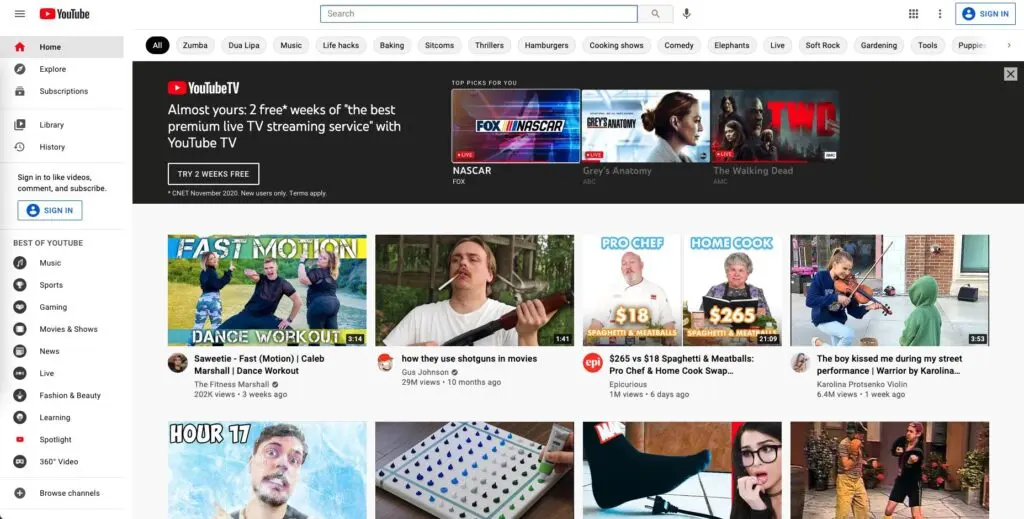Dismiss the YouTube TV promo banner
The height and width of the screenshot is (519, 1024).
click(x=1010, y=74)
